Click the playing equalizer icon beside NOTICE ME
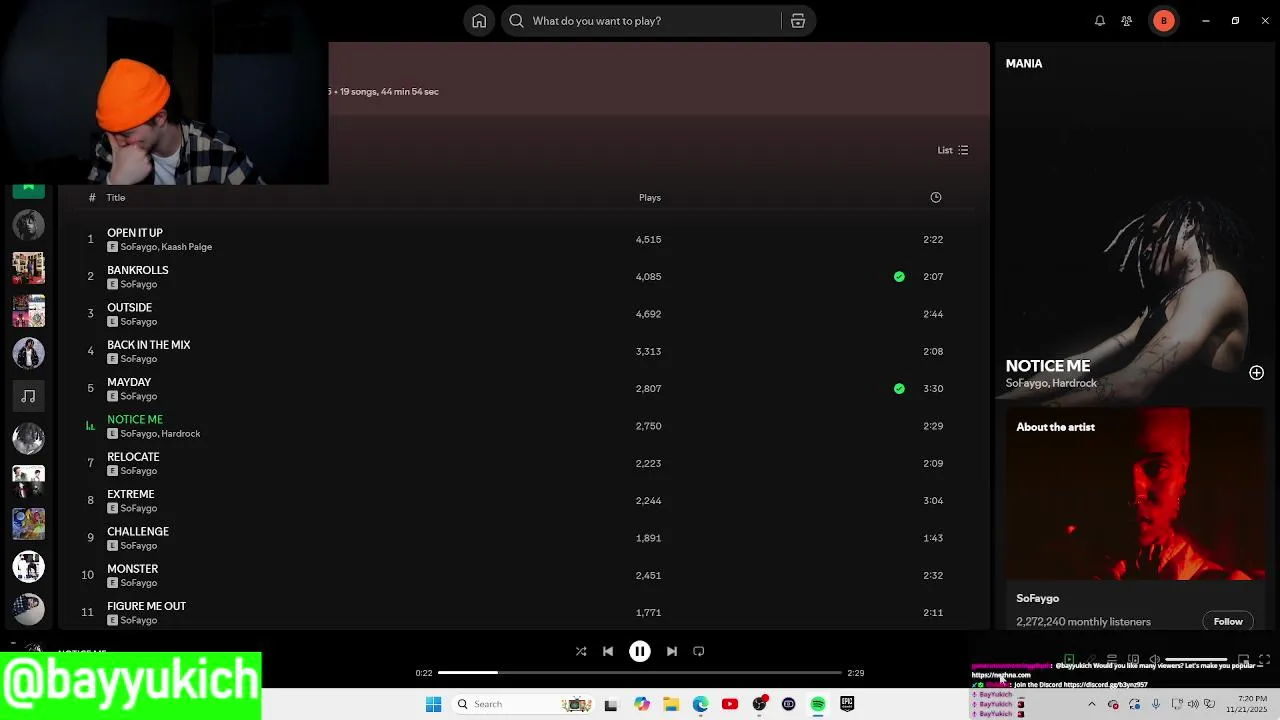The width and height of the screenshot is (1280, 720). 90,426
